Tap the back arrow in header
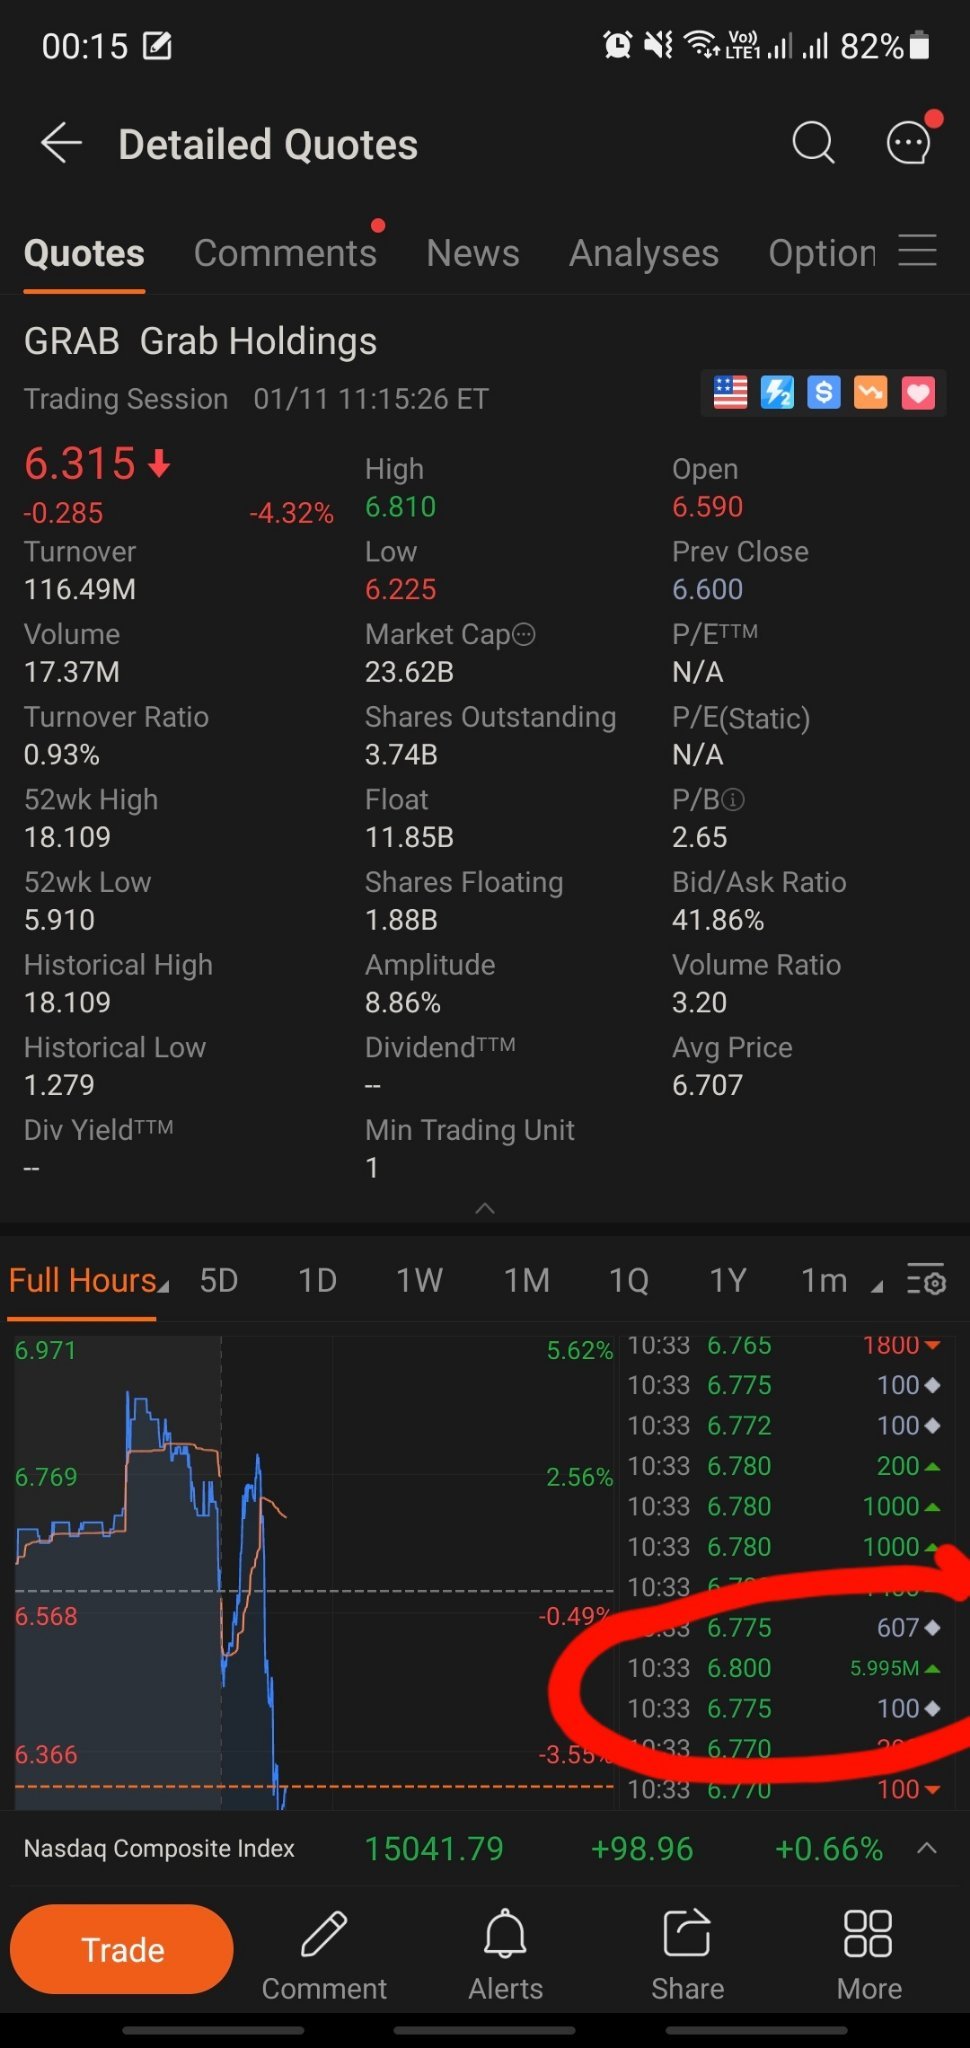Screen dimensions: 970x2048 click(61, 143)
